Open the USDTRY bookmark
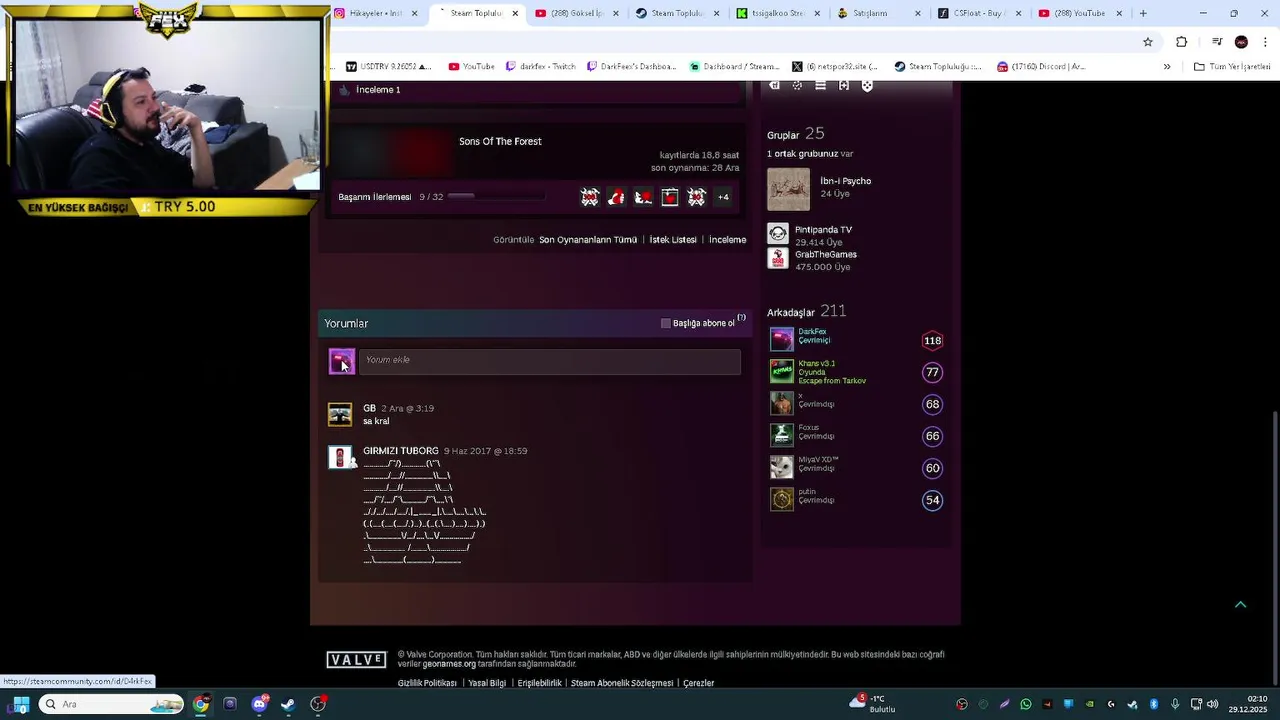The image size is (1280, 720). 388,67
